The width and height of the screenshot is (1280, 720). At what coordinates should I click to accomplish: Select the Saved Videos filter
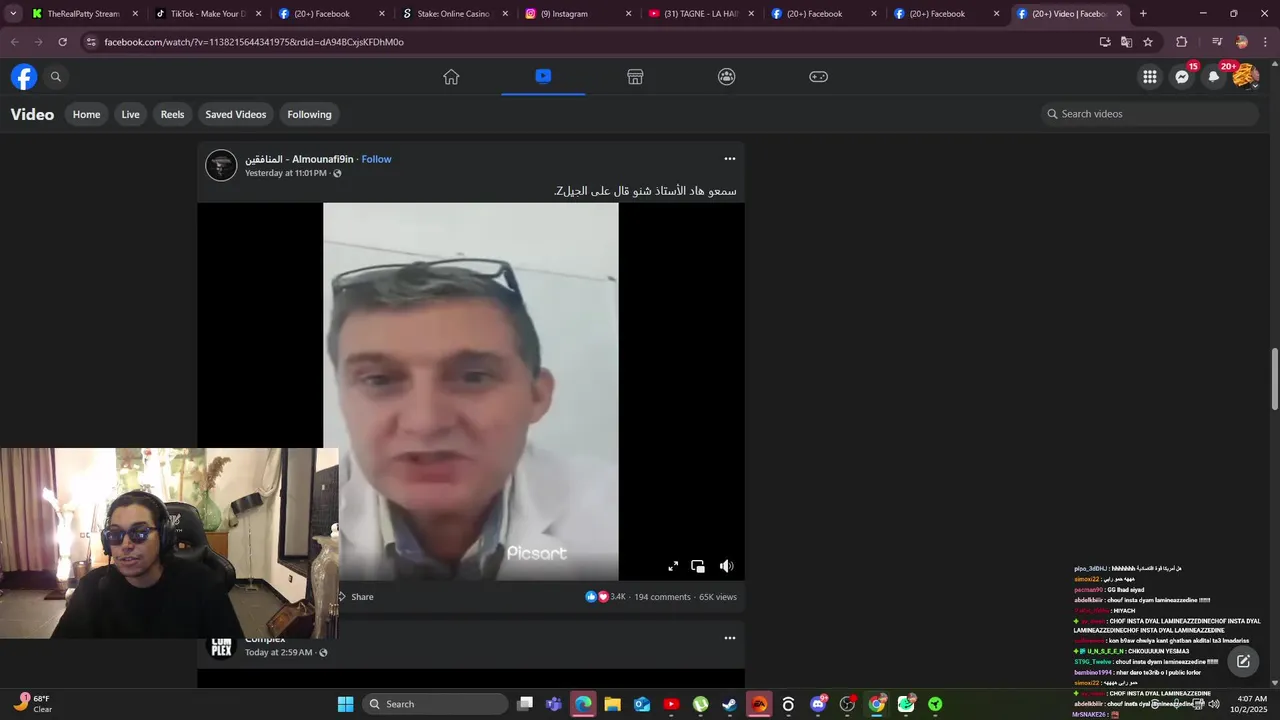[236, 114]
